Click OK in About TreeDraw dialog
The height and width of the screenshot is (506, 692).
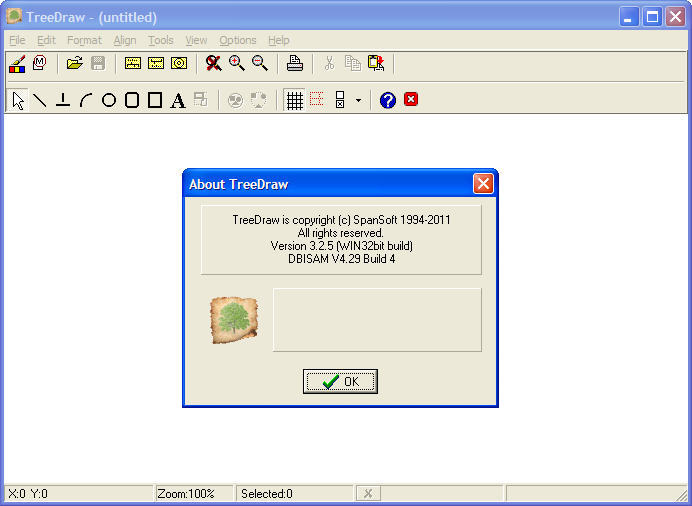[x=340, y=381]
